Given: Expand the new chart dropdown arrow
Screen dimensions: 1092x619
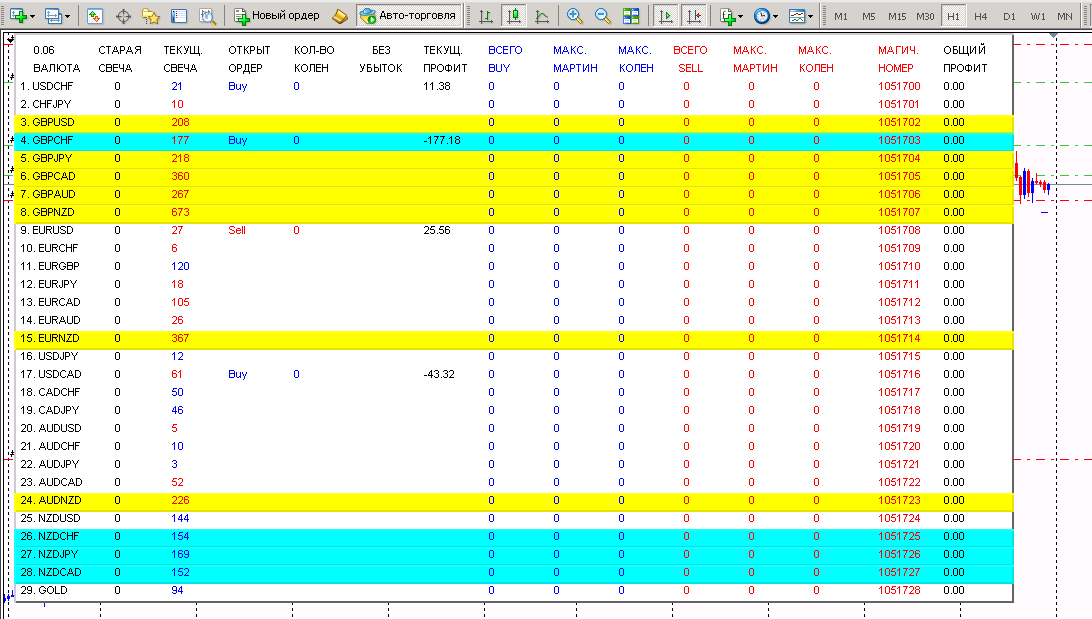Looking at the screenshot, I should click(x=33, y=16).
